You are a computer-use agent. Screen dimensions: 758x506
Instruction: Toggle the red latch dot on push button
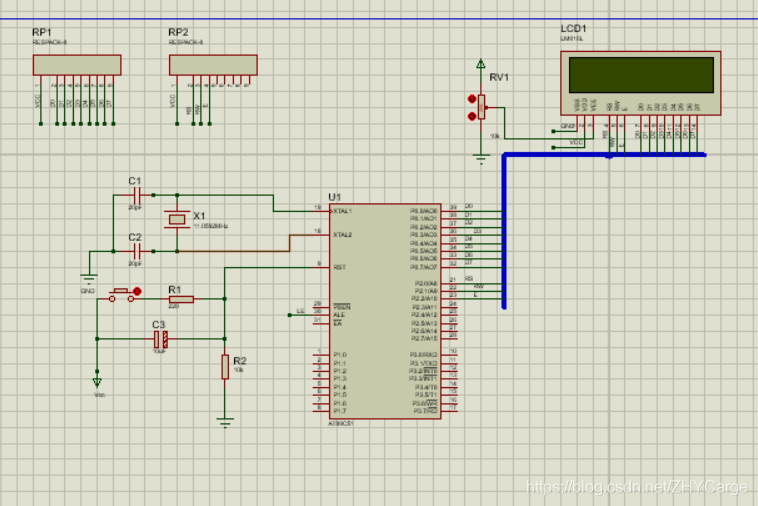[137, 291]
